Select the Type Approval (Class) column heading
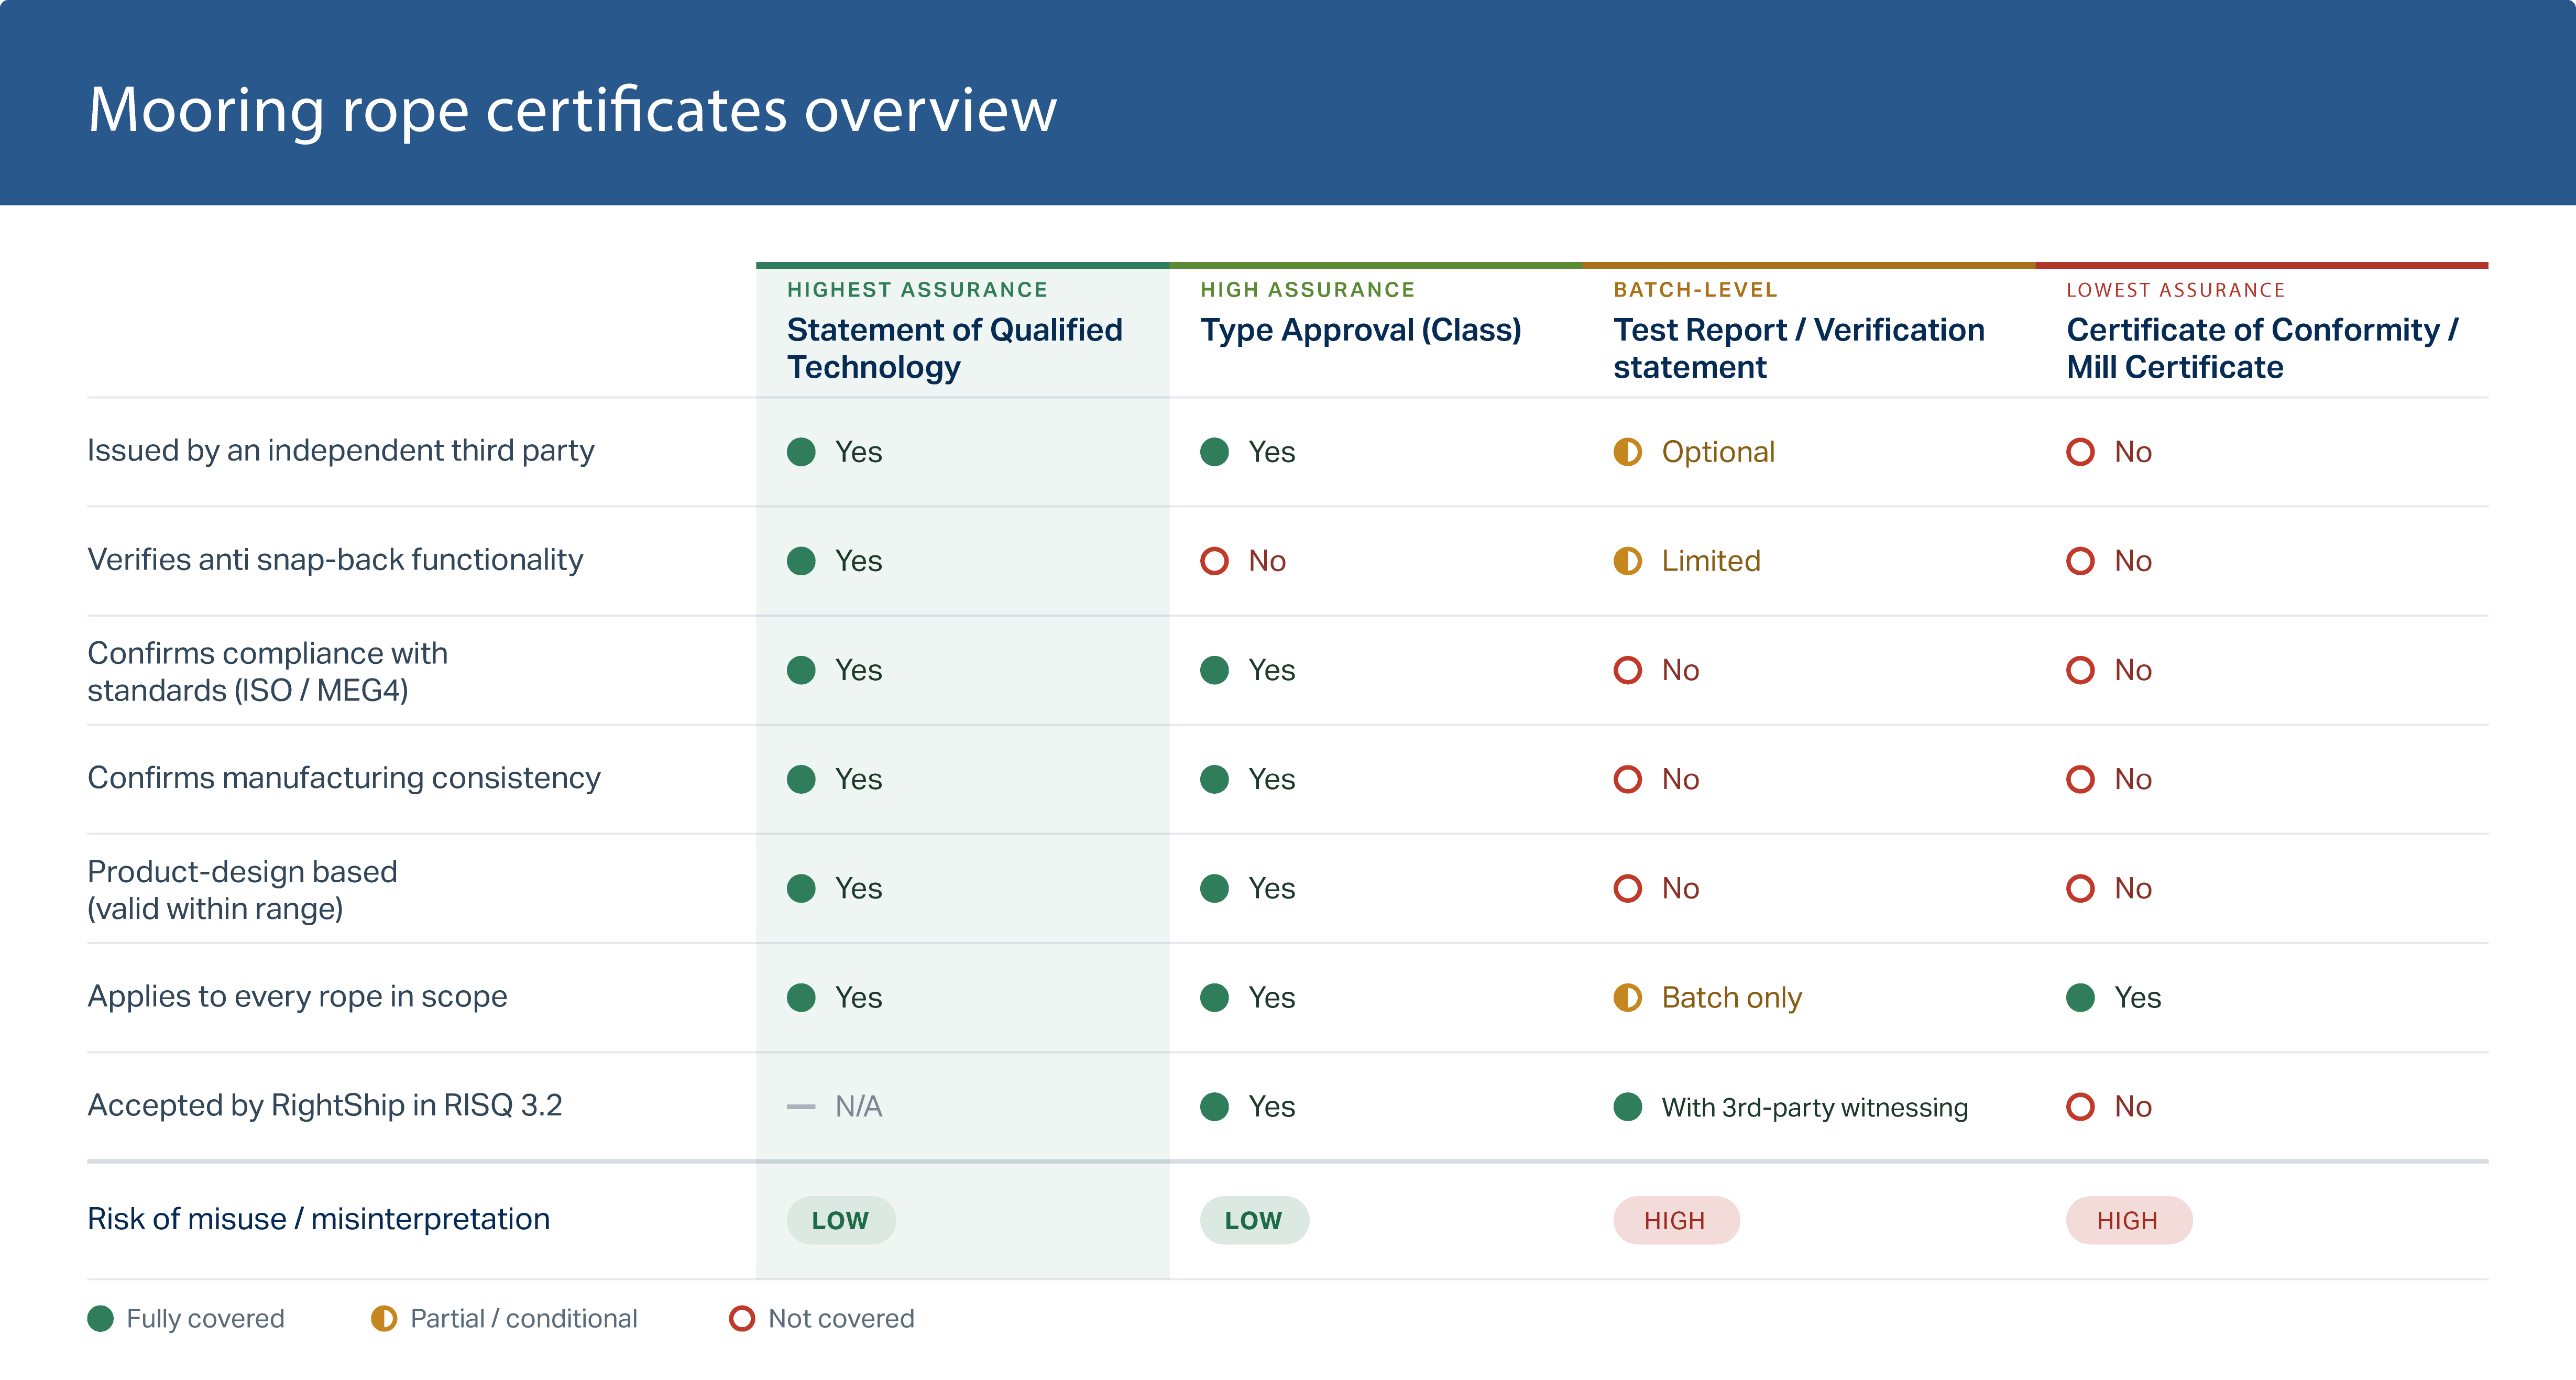This screenshot has width=2576, height=1380. [x=1360, y=330]
